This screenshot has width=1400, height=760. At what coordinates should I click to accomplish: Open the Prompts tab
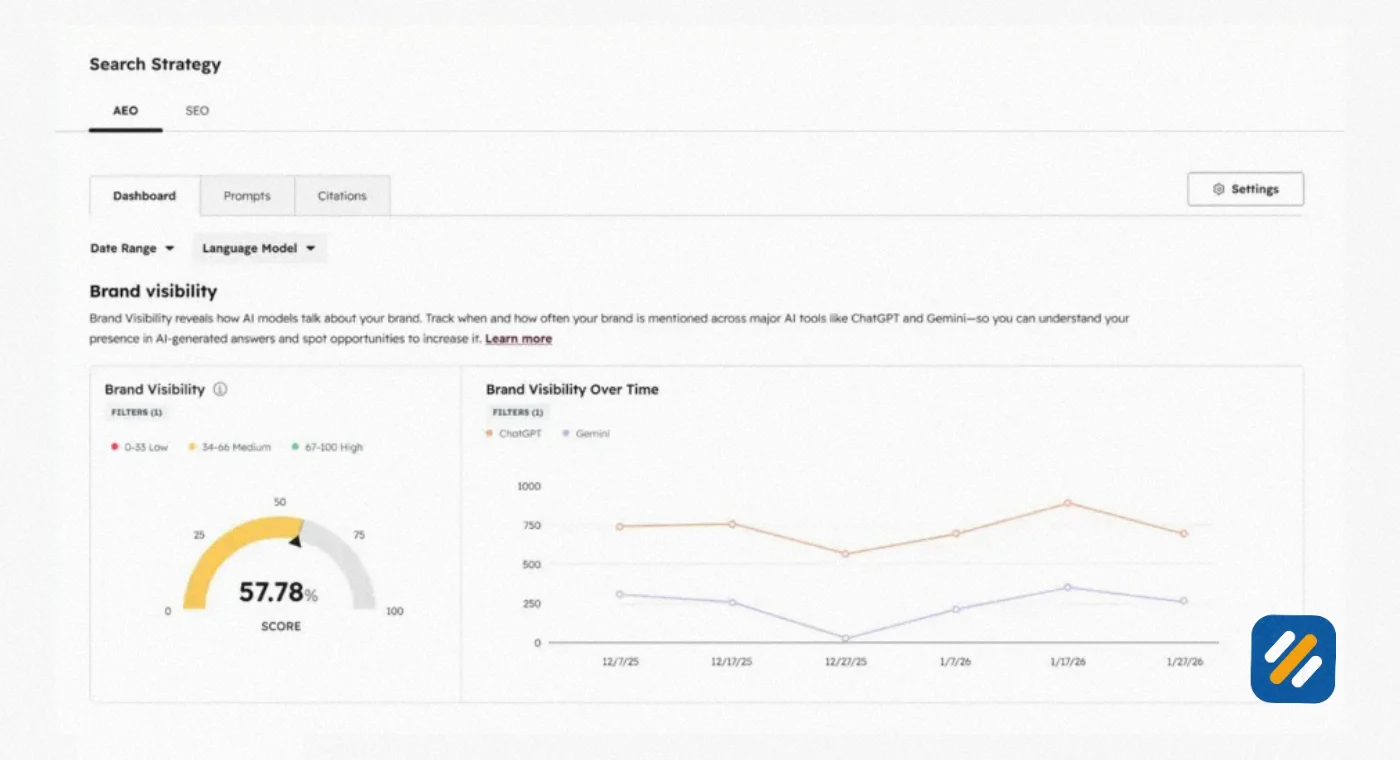tap(247, 196)
